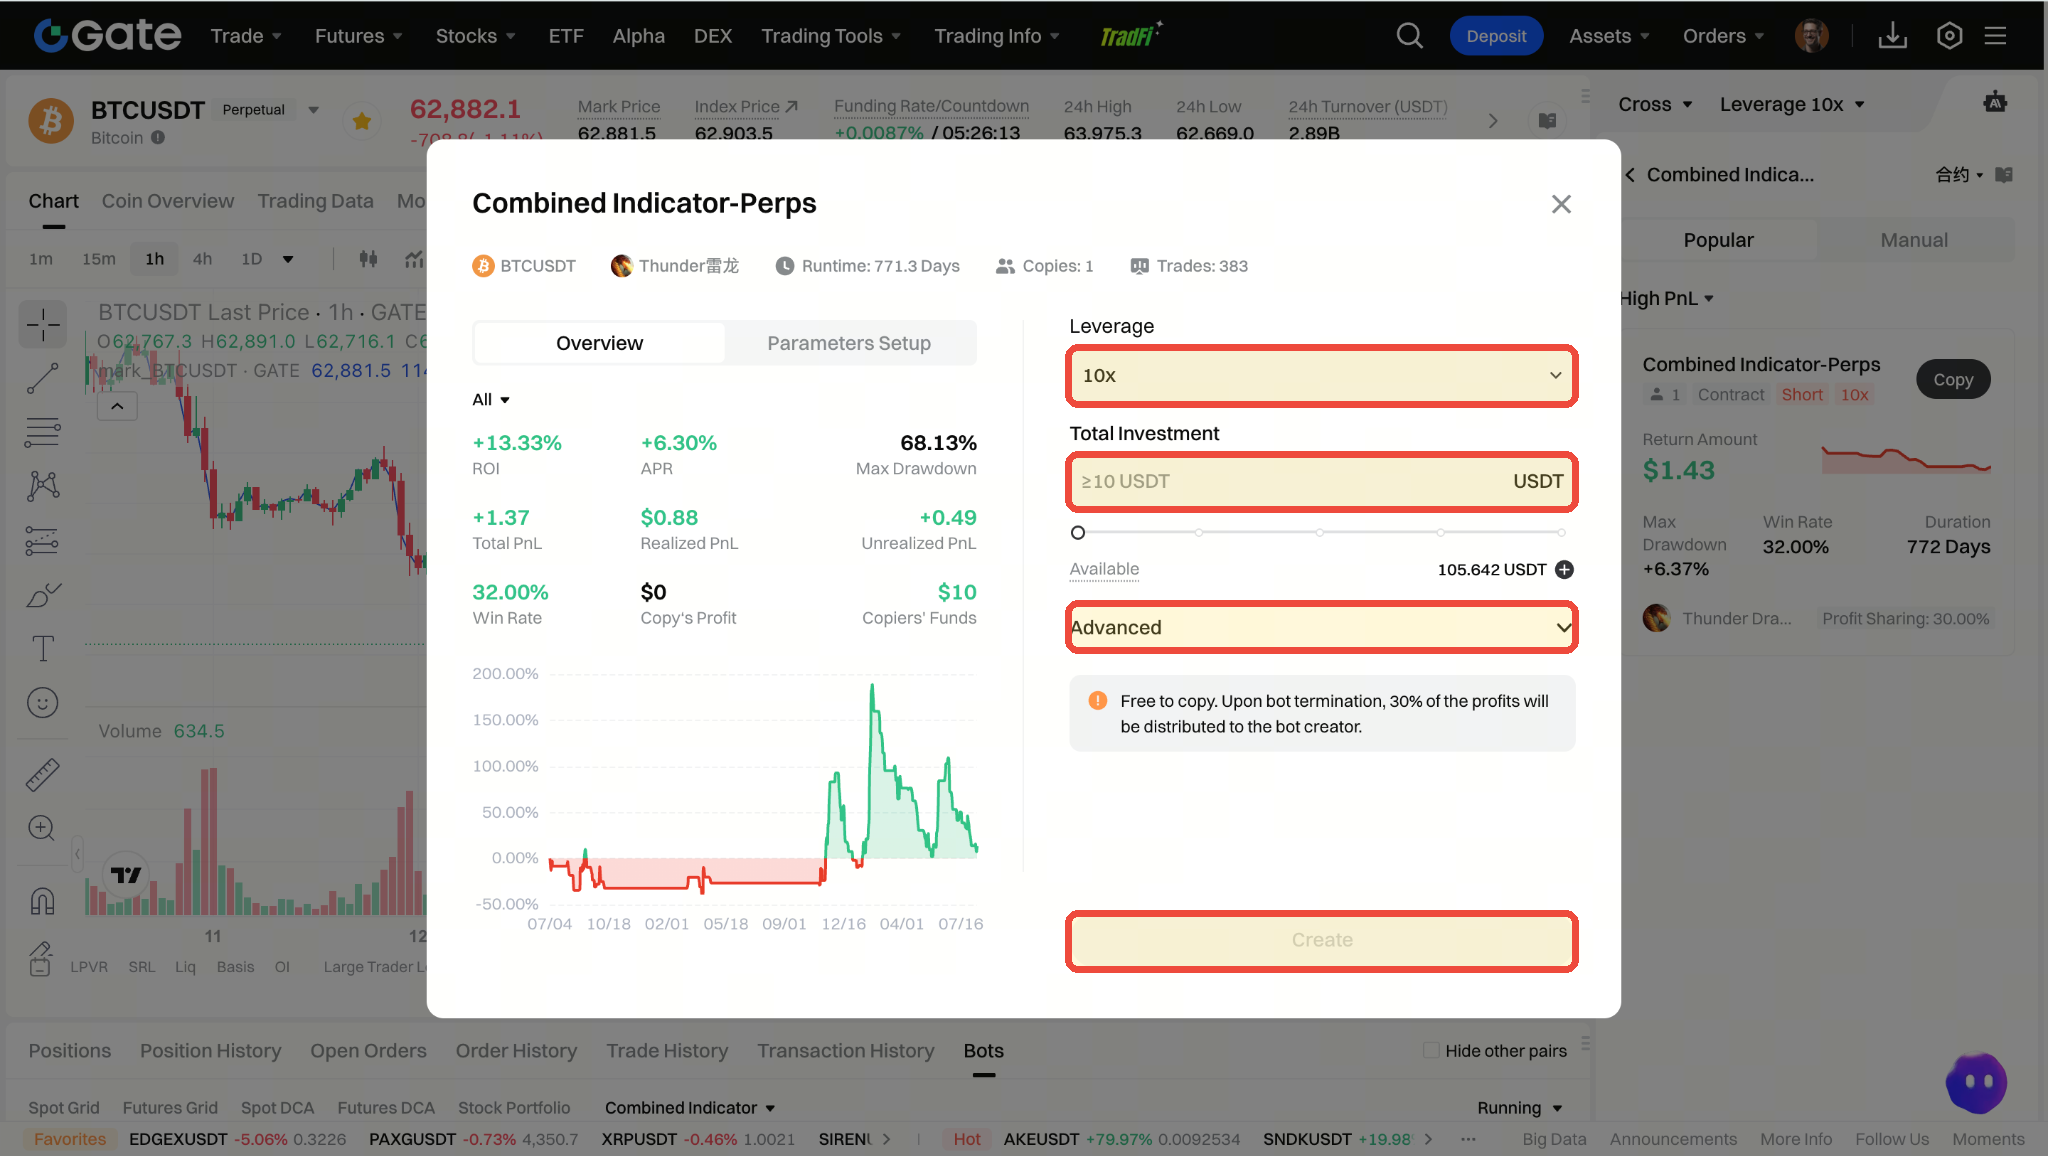Viewport: 2048px width, 1156px height.
Task: Open the chart indicators icon
Action: 414,259
